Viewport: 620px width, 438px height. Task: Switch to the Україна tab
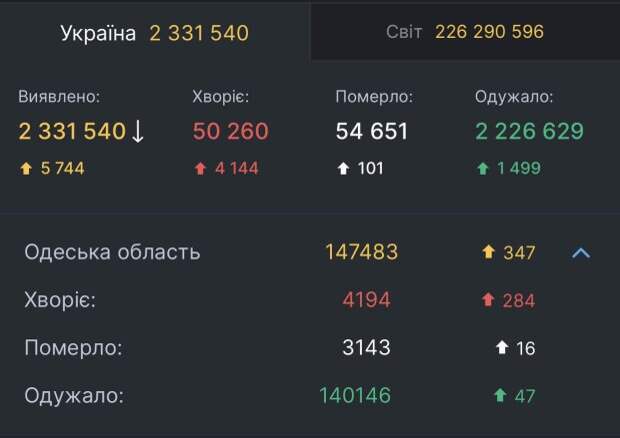[154, 33]
